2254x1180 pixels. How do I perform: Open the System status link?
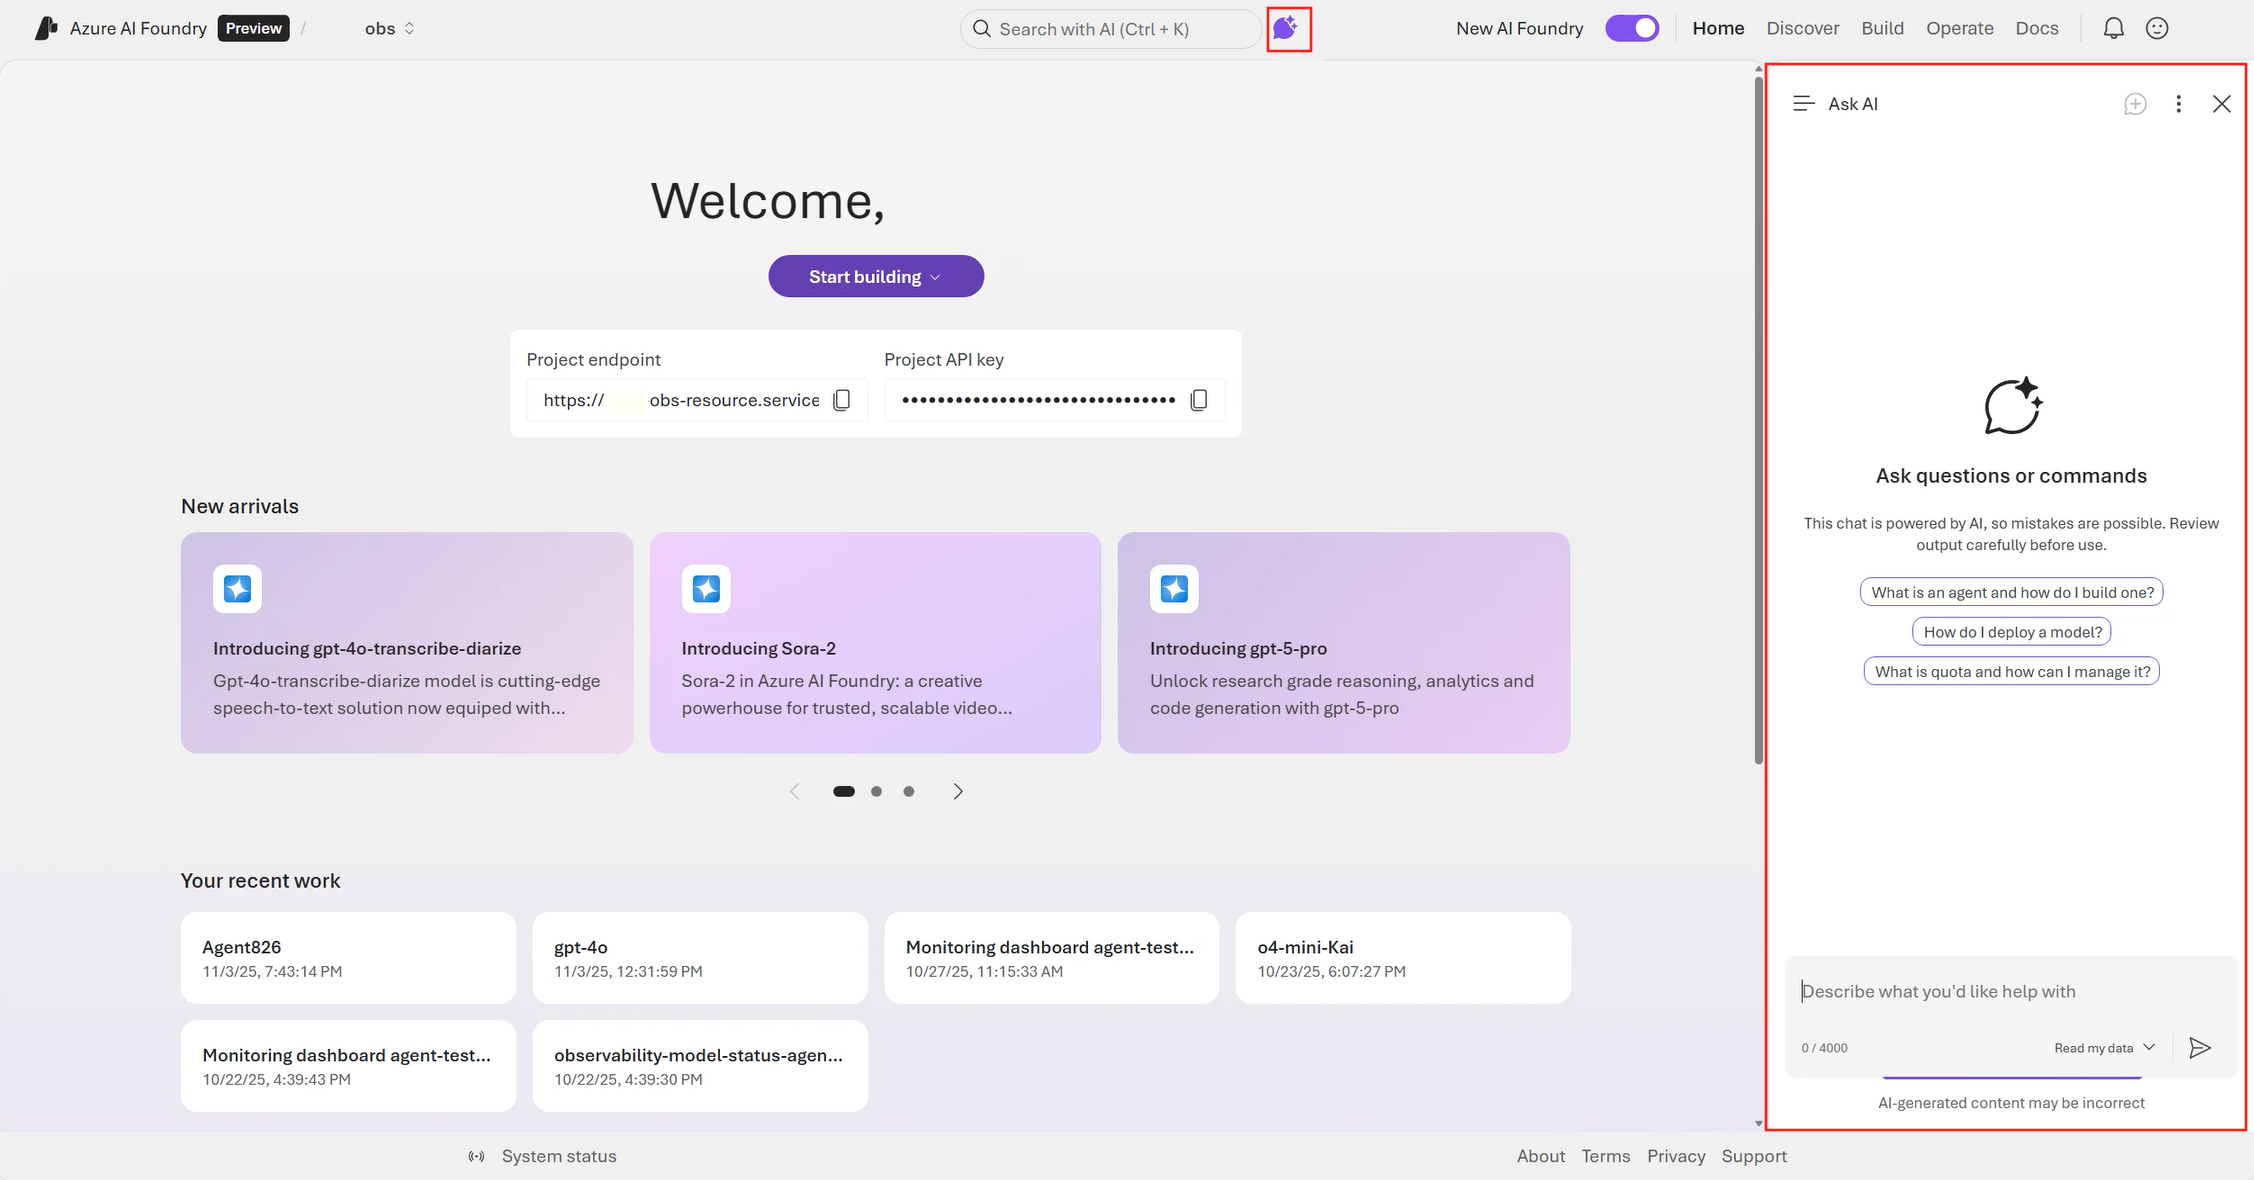point(558,1156)
